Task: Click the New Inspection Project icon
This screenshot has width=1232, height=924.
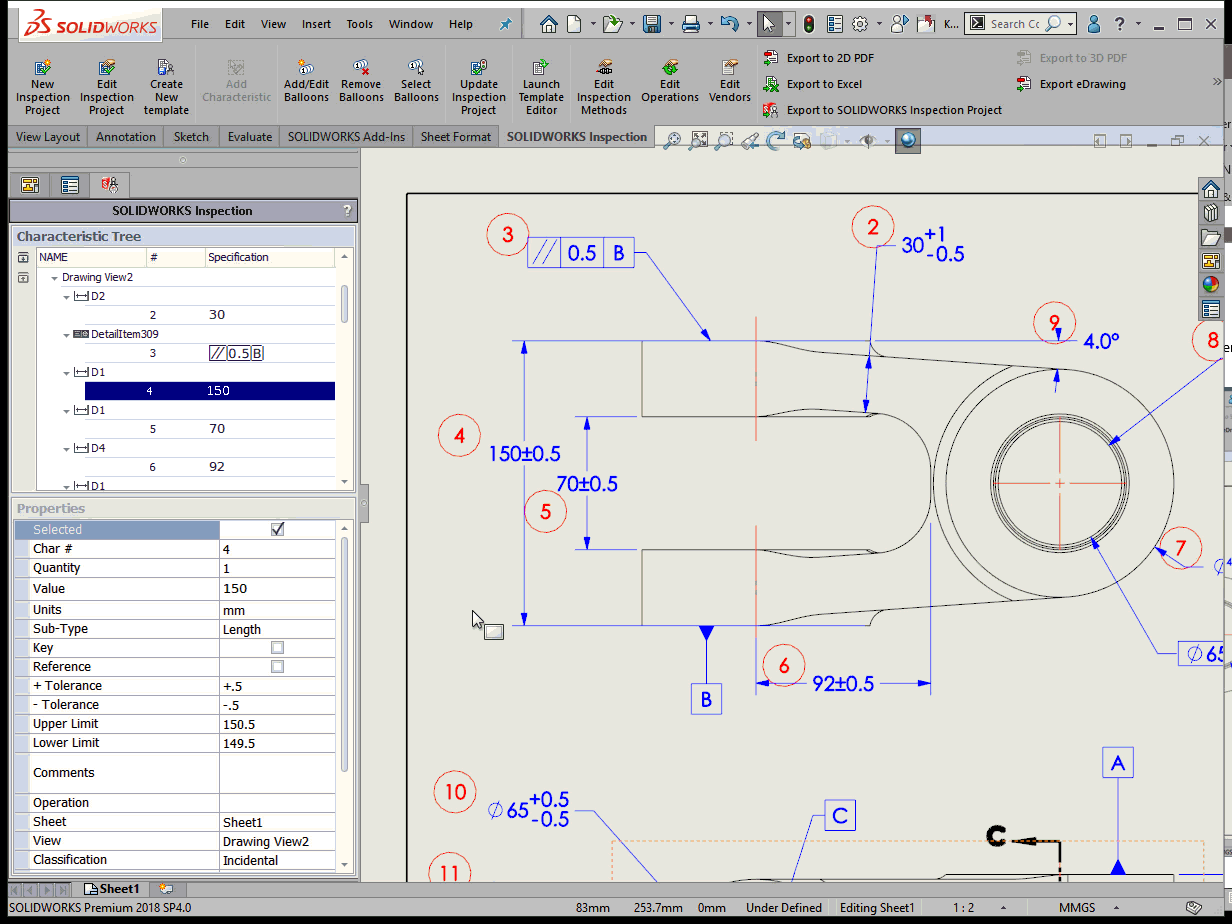Action: coord(43,69)
